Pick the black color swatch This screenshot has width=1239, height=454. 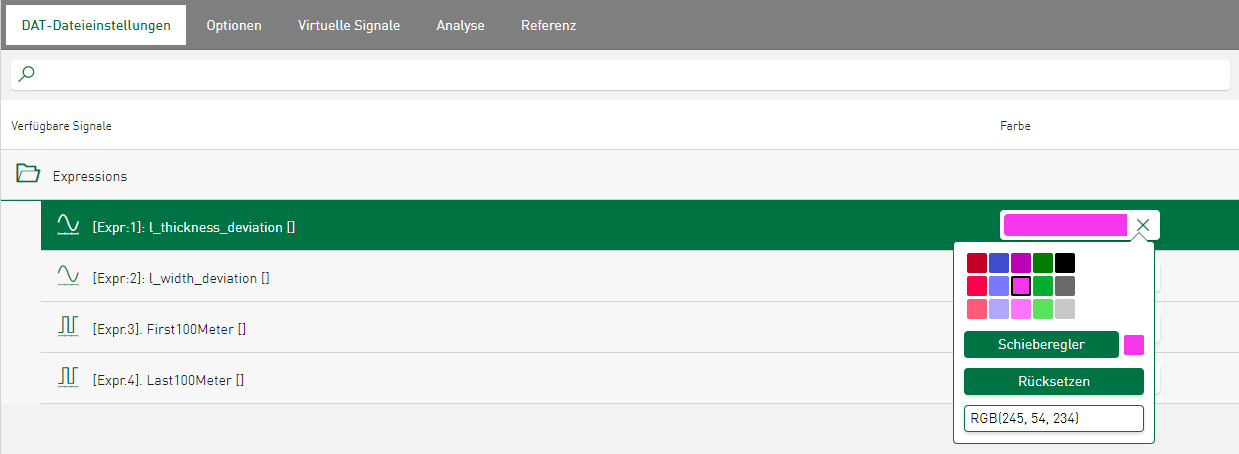coord(1065,263)
